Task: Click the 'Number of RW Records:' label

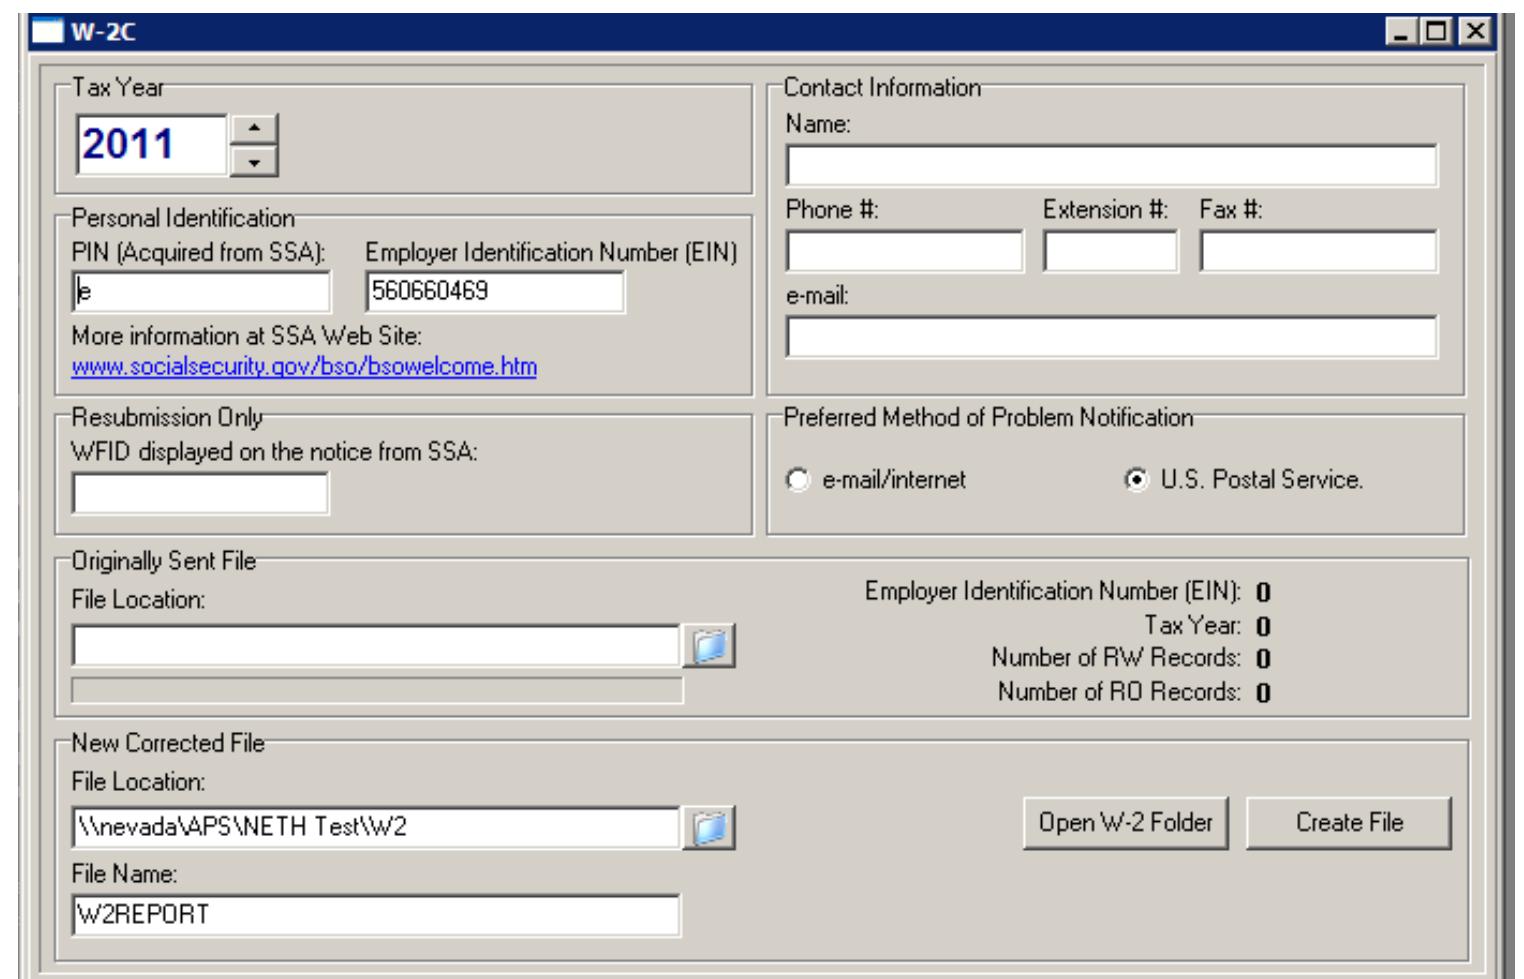Action: (x=1116, y=658)
